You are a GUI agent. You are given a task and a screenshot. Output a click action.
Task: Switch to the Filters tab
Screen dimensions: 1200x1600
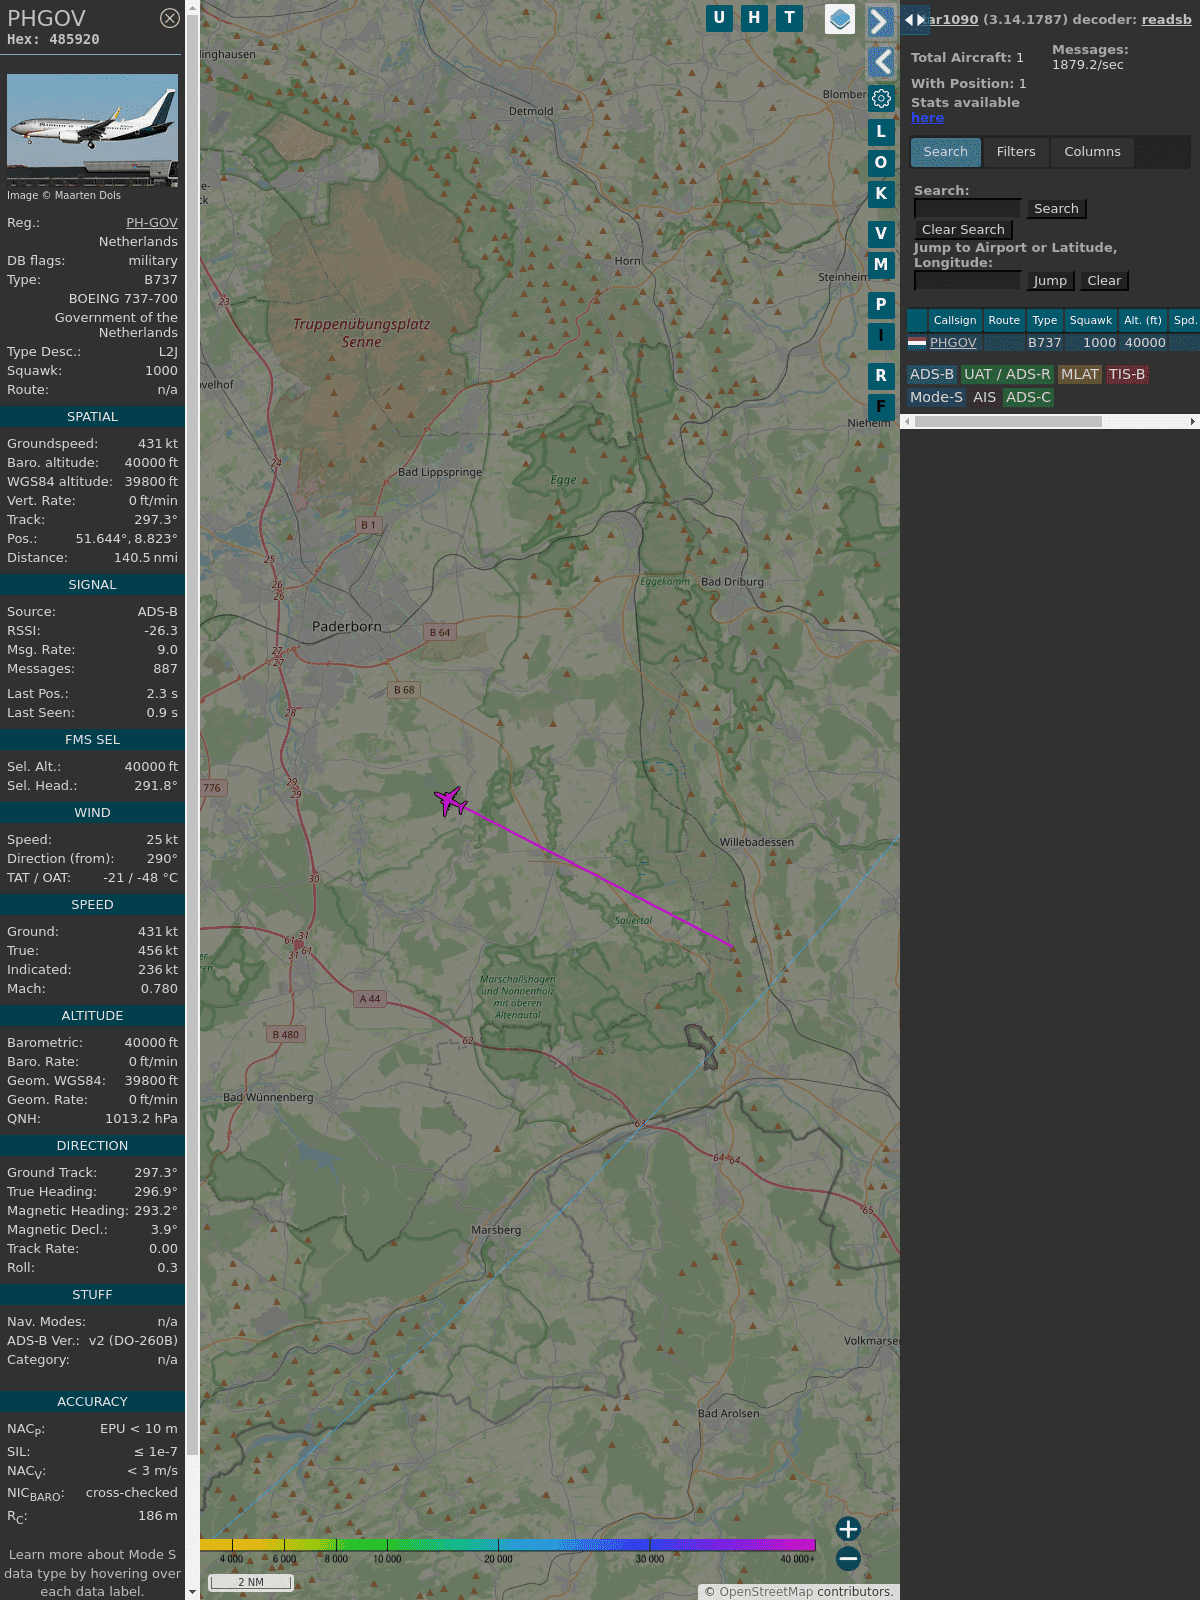[x=1016, y=152]
